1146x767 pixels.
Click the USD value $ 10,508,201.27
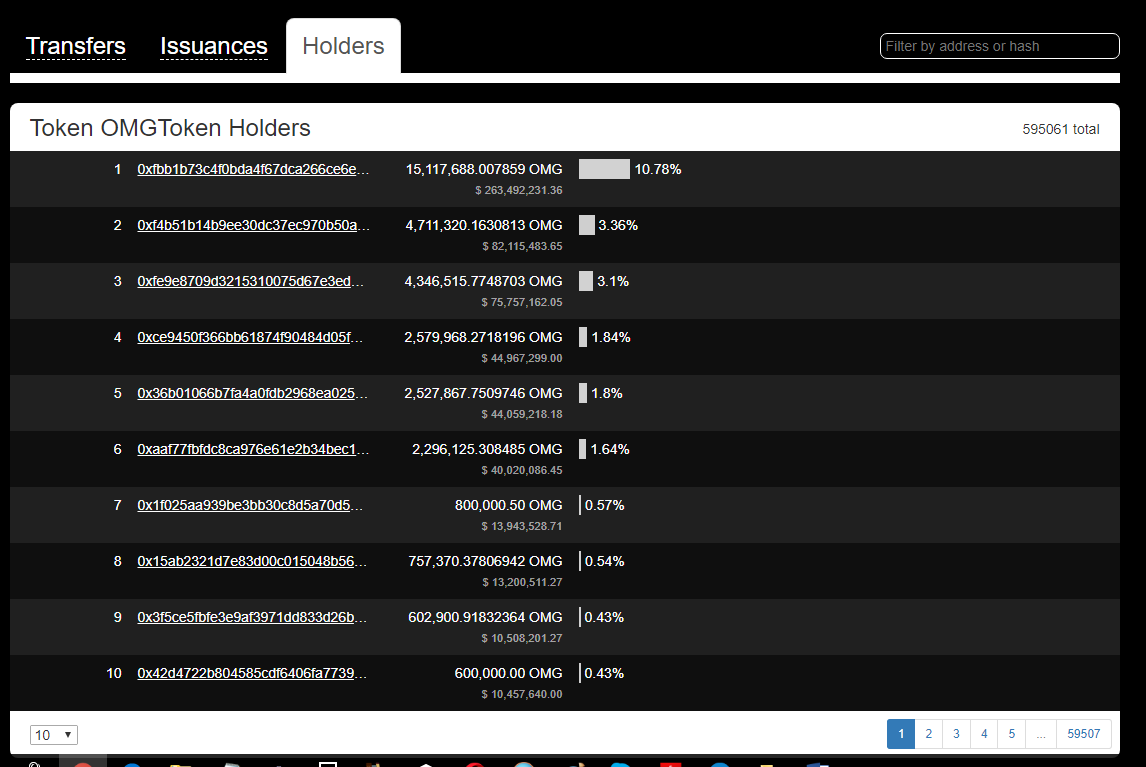point(522,638)
